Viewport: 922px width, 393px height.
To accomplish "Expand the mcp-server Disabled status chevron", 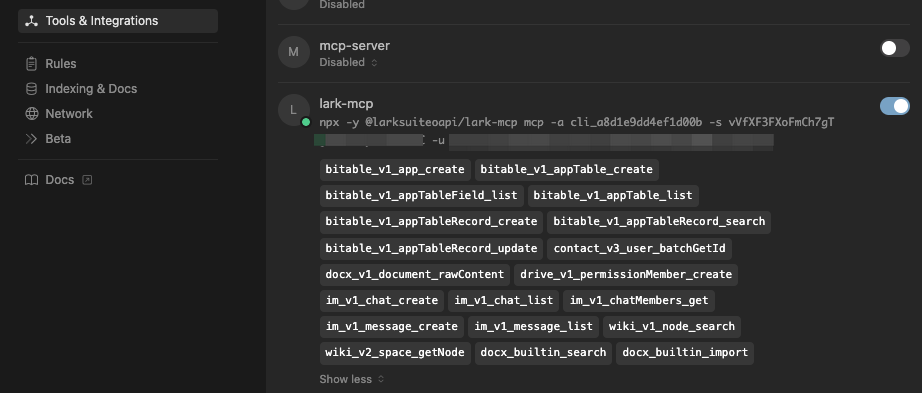I will (x=373, y=62).
